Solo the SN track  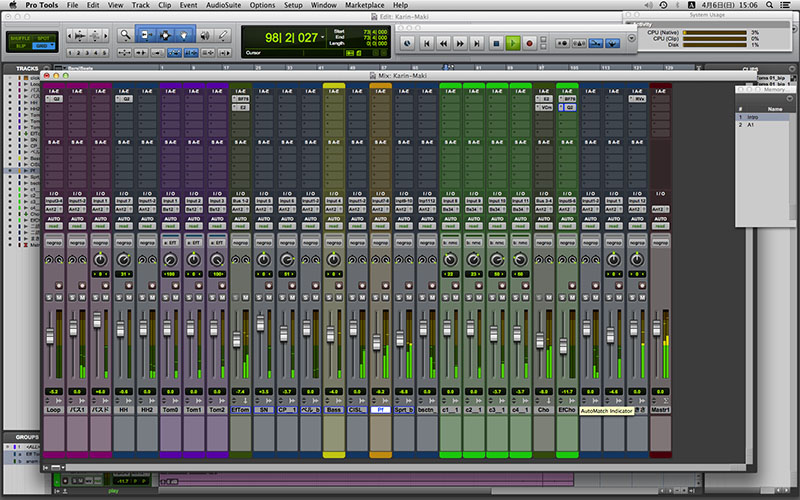259,297
